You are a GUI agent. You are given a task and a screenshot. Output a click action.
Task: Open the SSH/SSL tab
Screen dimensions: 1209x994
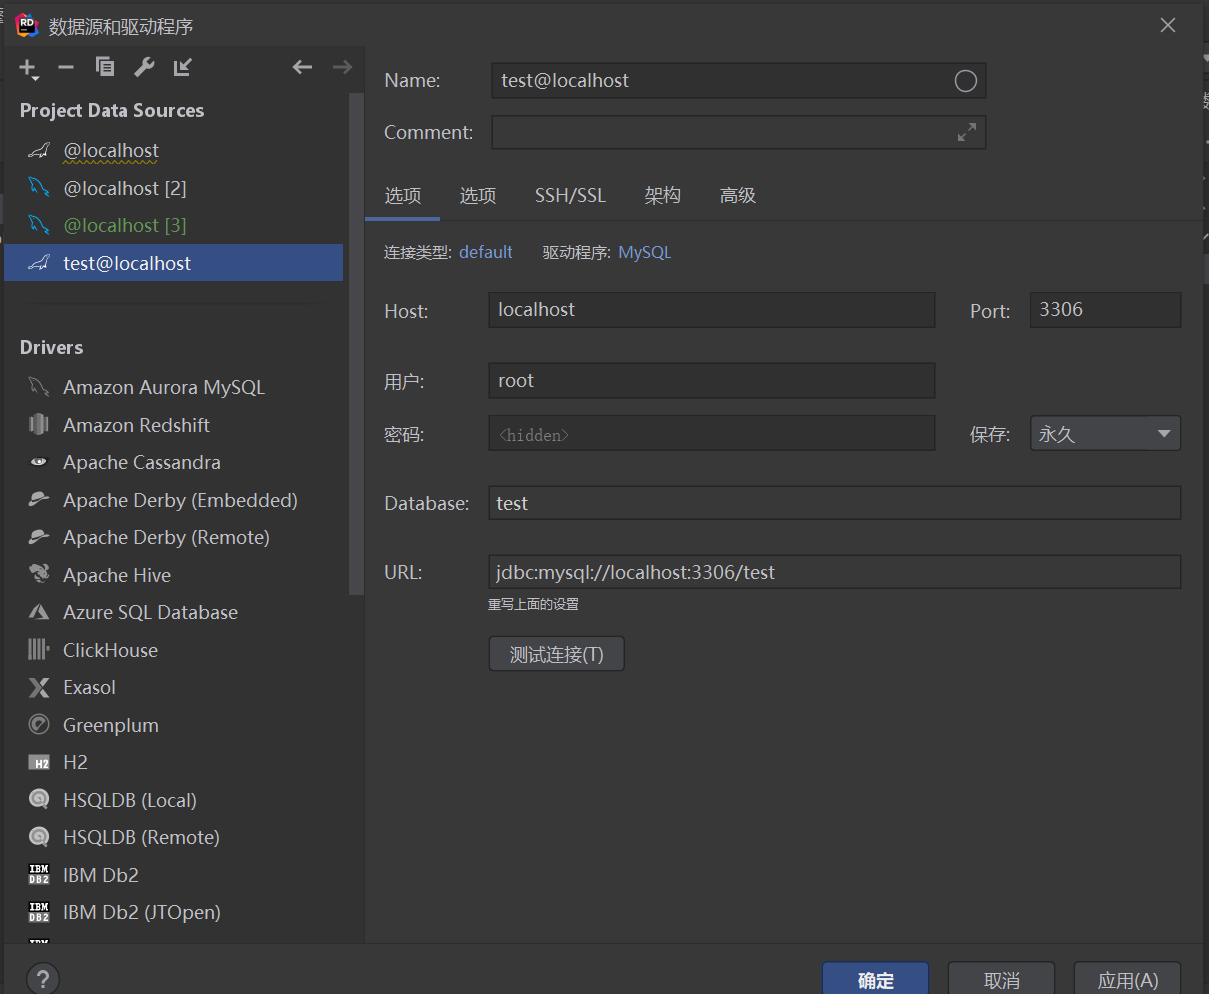570,196
